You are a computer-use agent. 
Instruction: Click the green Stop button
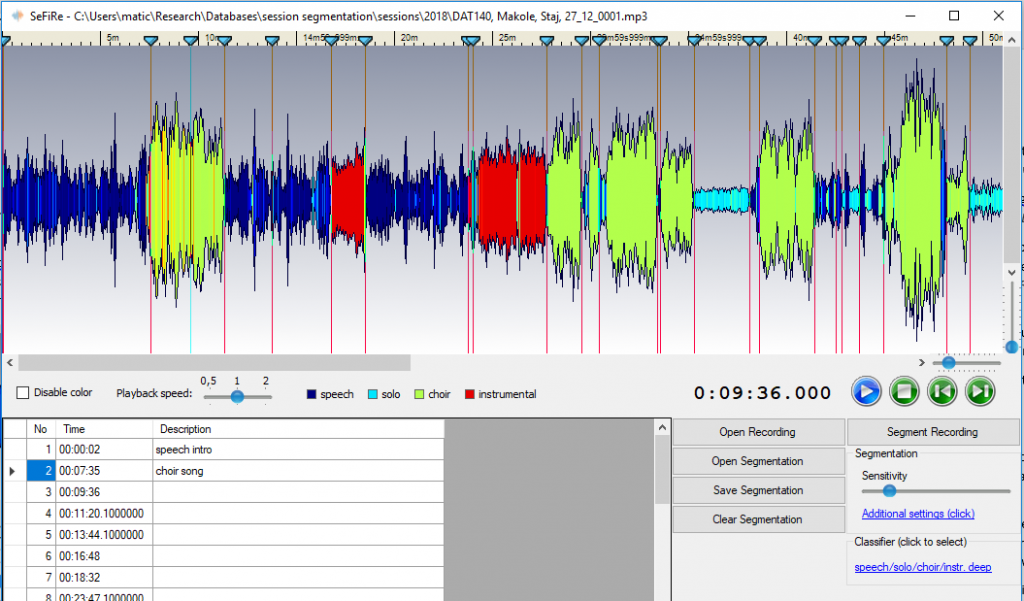(x=904, y=392)
